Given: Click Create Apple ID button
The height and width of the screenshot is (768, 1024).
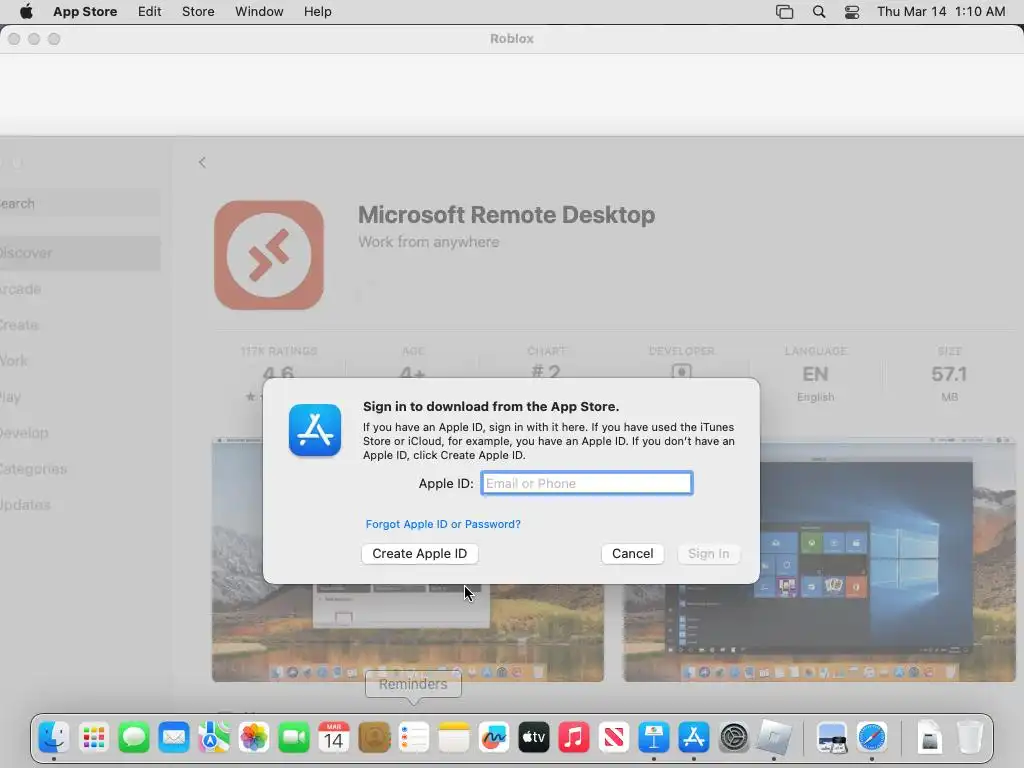Looking at the screenshot, I should coord(419,554).
